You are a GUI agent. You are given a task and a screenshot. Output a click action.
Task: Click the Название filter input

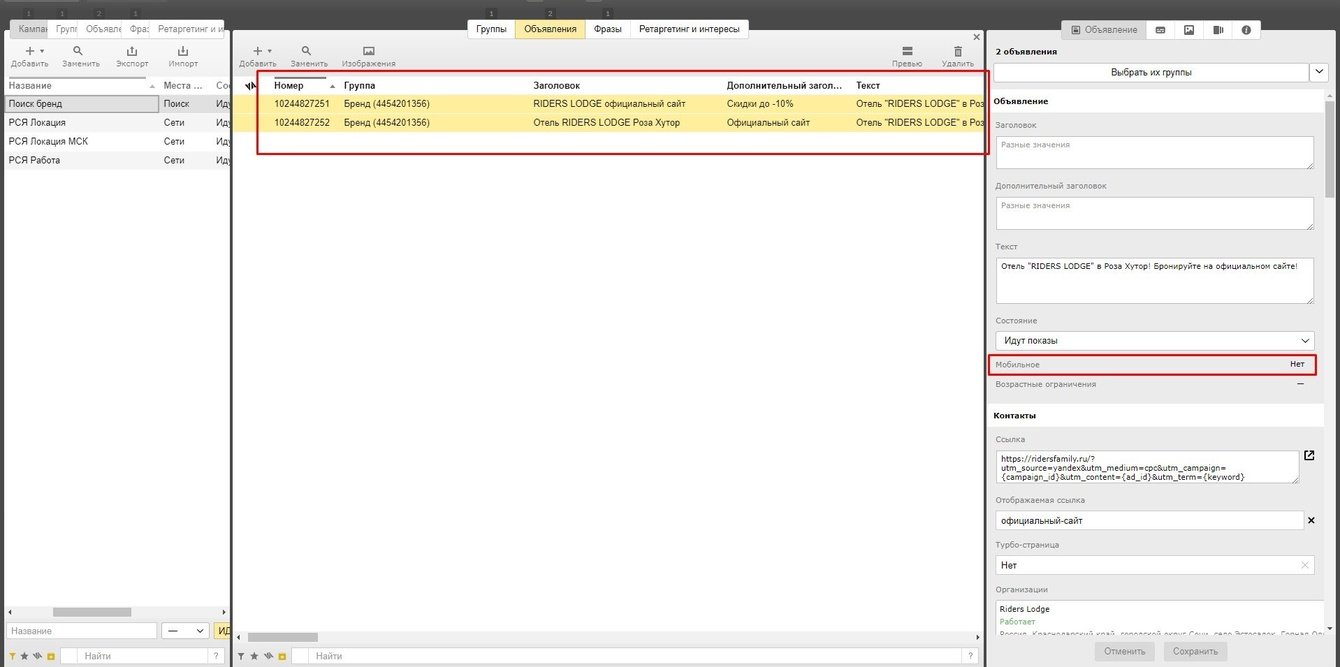point(81,631)
